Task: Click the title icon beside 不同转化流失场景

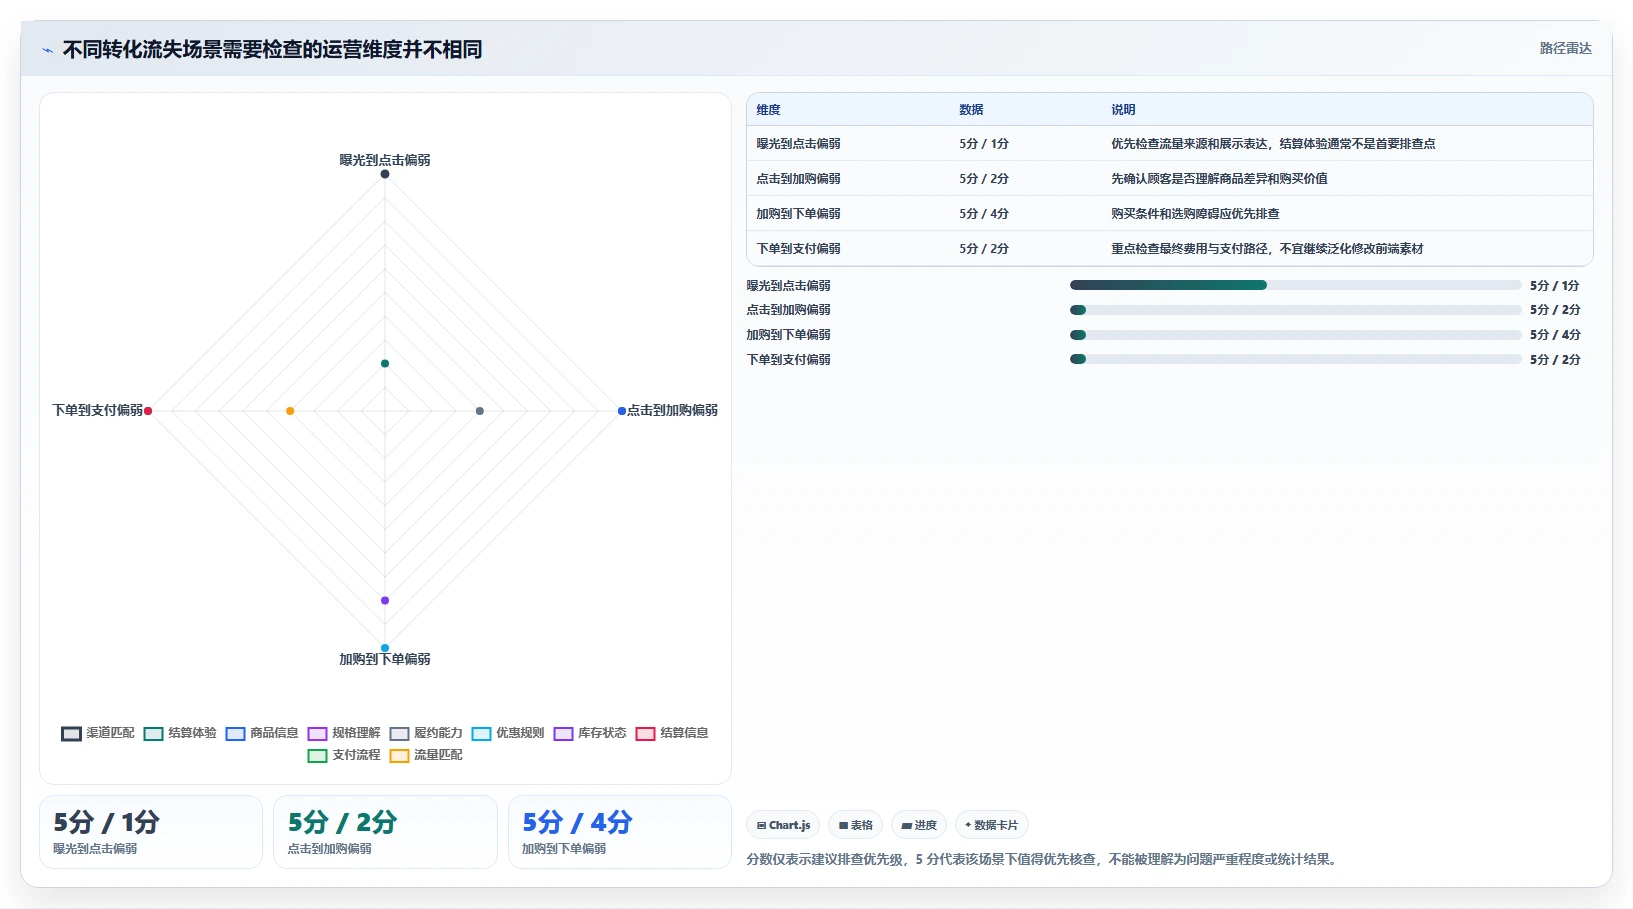Action: click(47, 50)
